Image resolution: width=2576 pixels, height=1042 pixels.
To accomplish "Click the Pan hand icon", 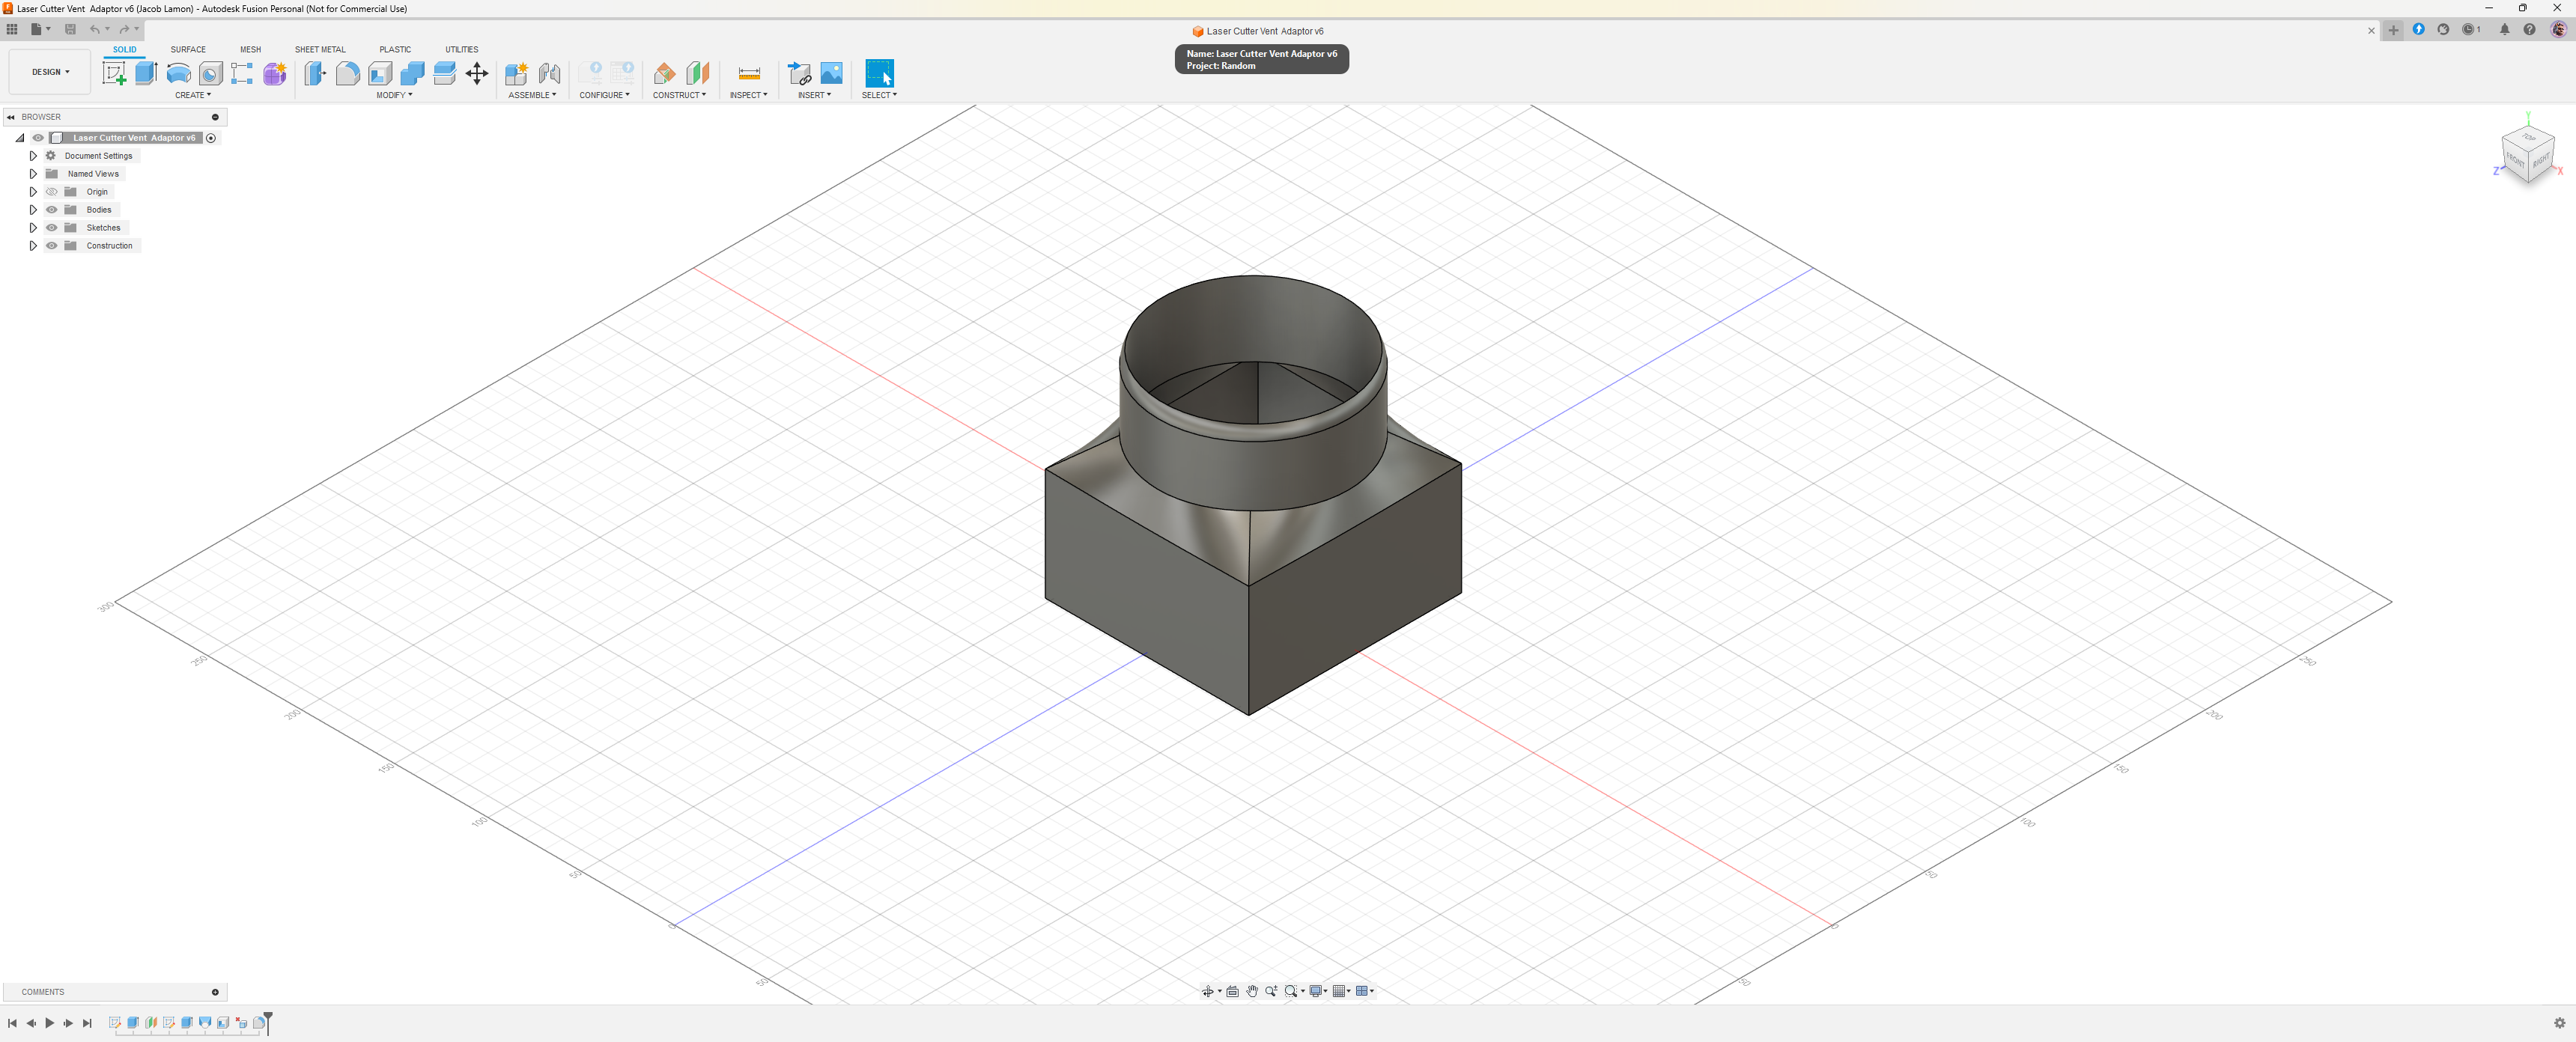I will pos(1252,991).
